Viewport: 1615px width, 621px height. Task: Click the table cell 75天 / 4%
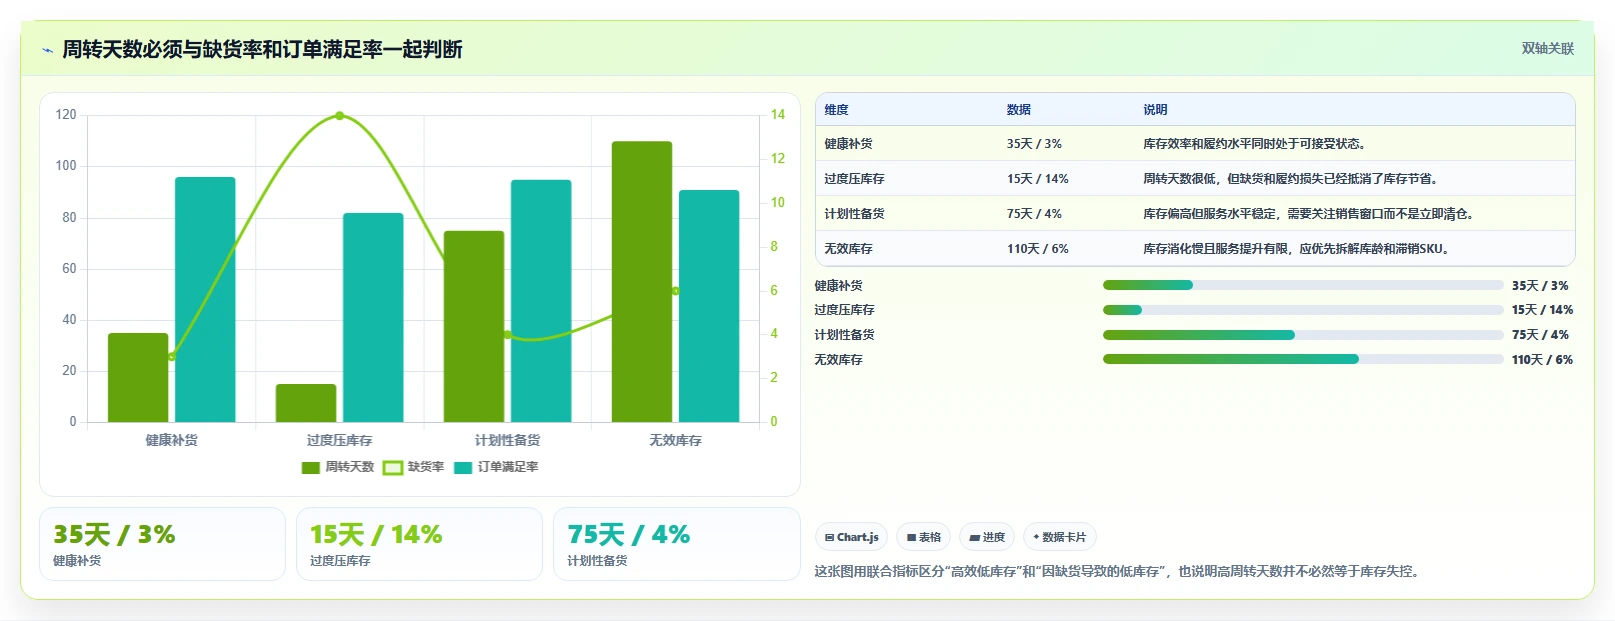pos(1034,214)
